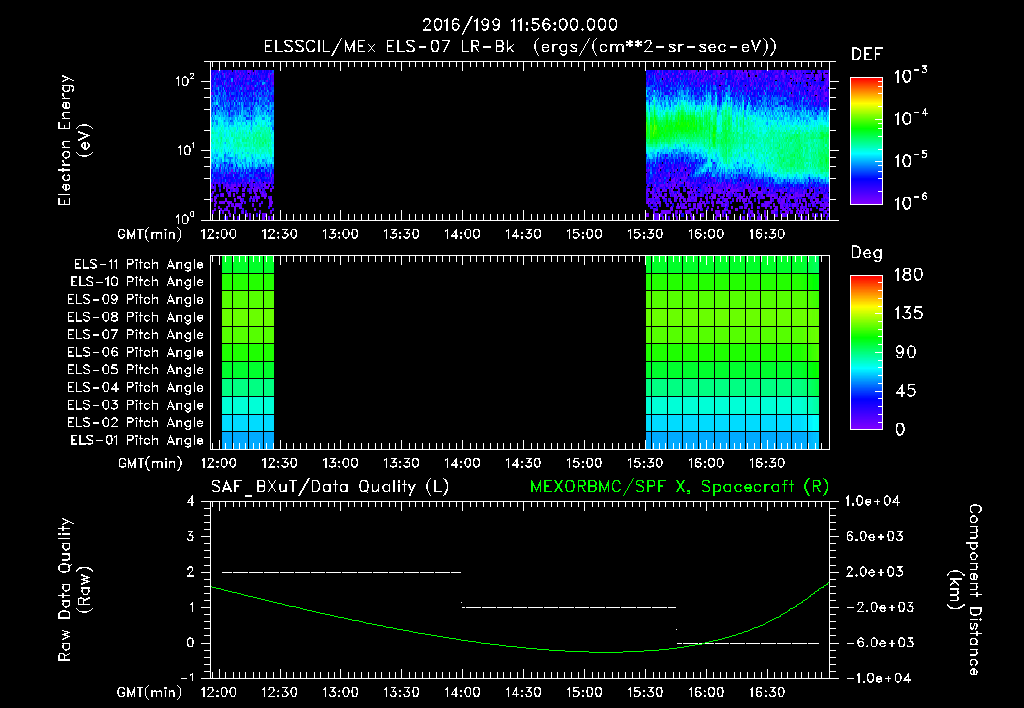Select the ELS-09 Pitch Angle row label
Image resolution: width=1024 pixels, height=708 pixels.
click(136, 300)
